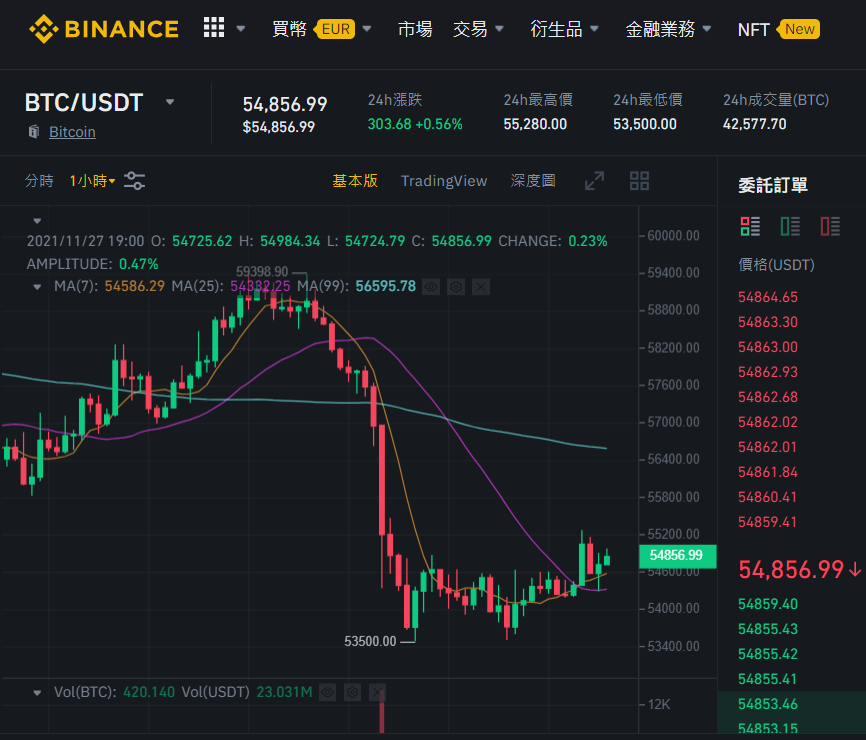Click the Binance logo
This screenshot has height=740, width=866.
tap(104, 29)
